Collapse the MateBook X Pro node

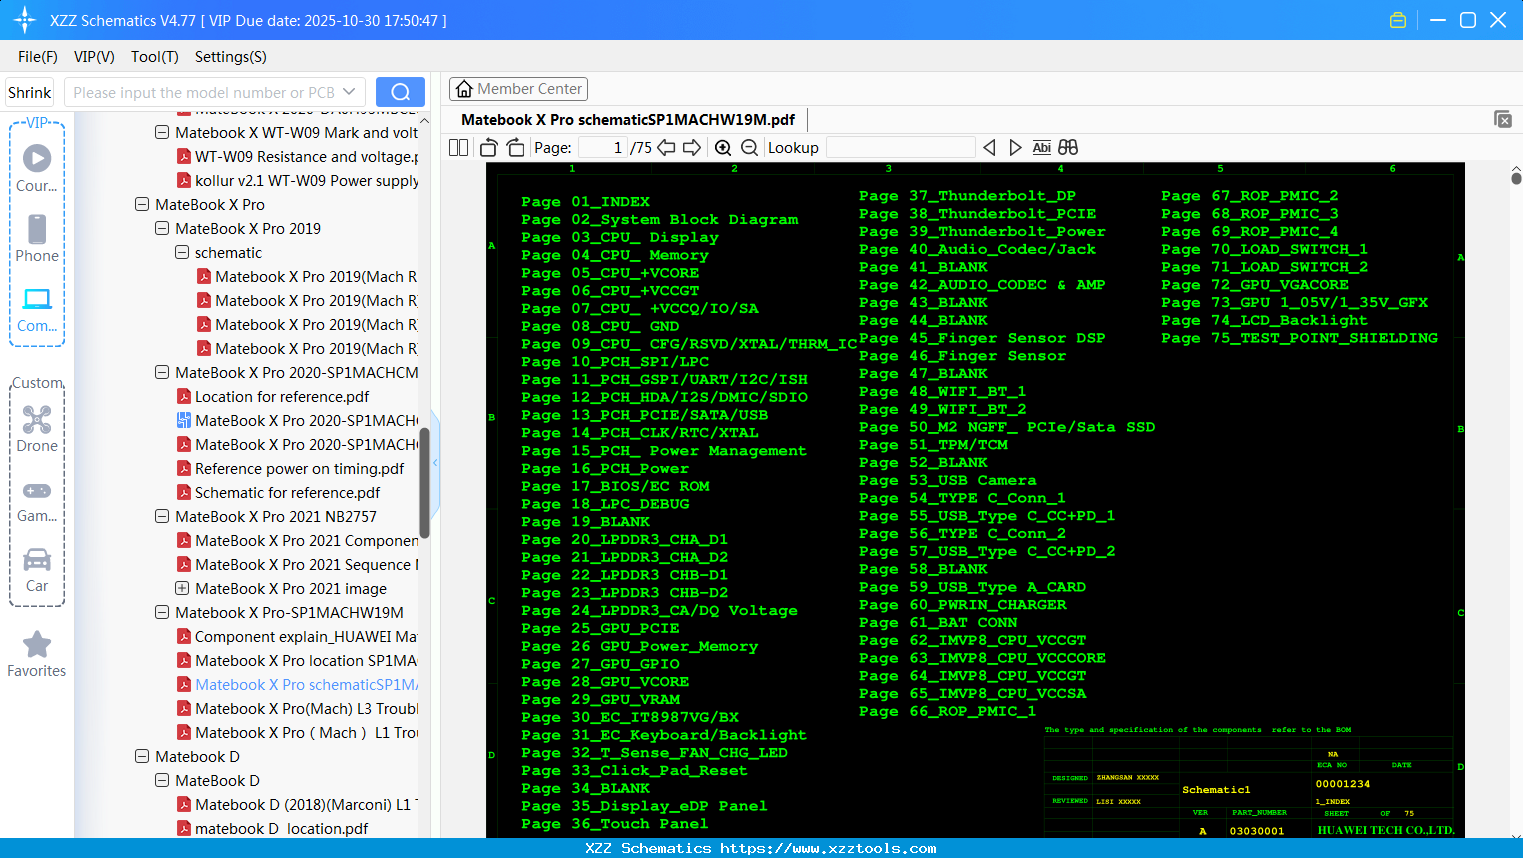[x=142, y=204]
